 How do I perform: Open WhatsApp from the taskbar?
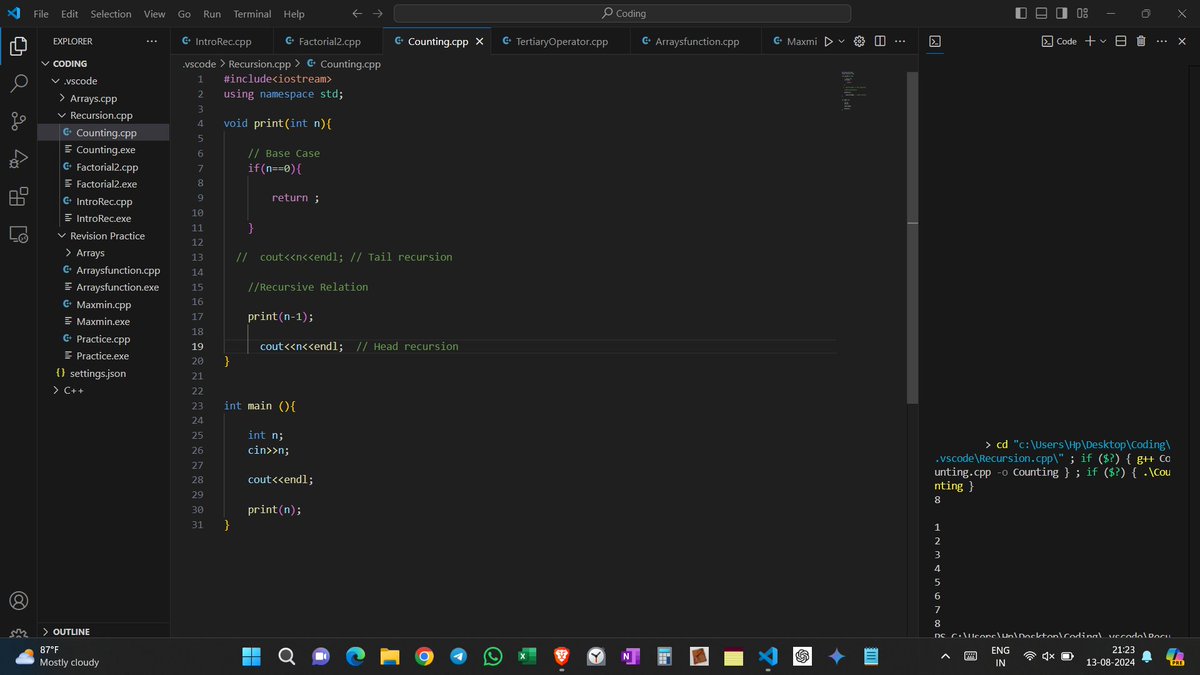click(x=492, y=656)
